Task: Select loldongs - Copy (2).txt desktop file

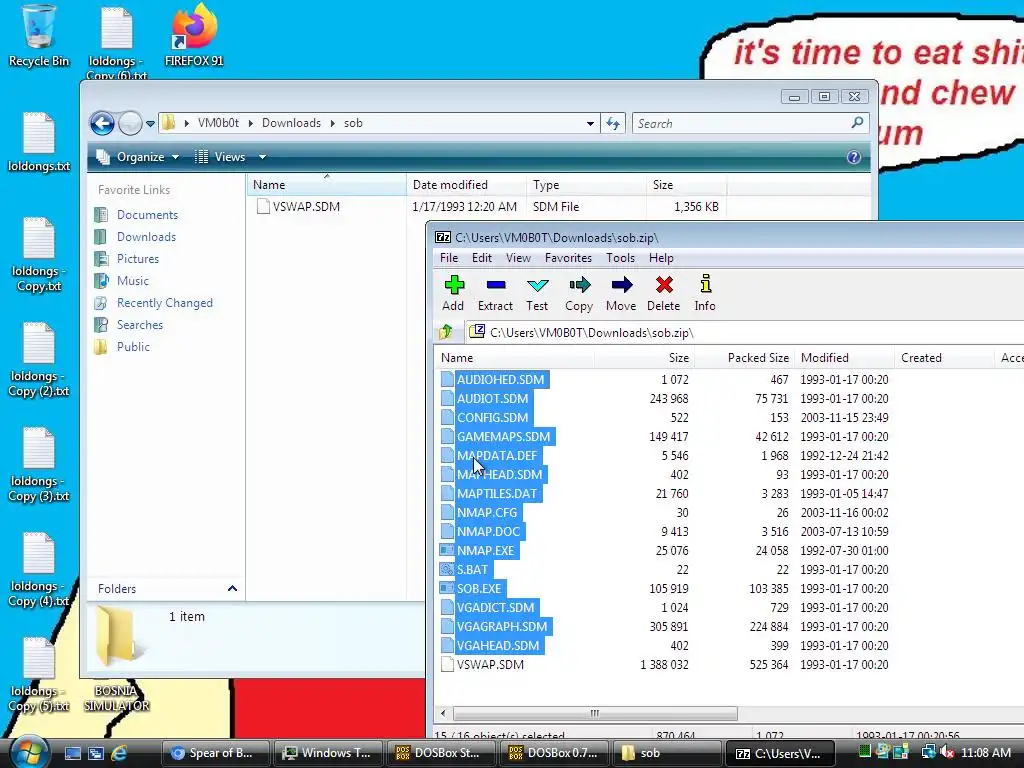Action: [x=39, y=360]
